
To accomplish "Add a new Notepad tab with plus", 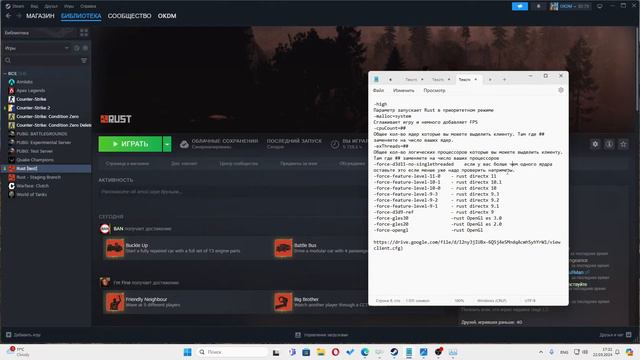I will [504, 80].
